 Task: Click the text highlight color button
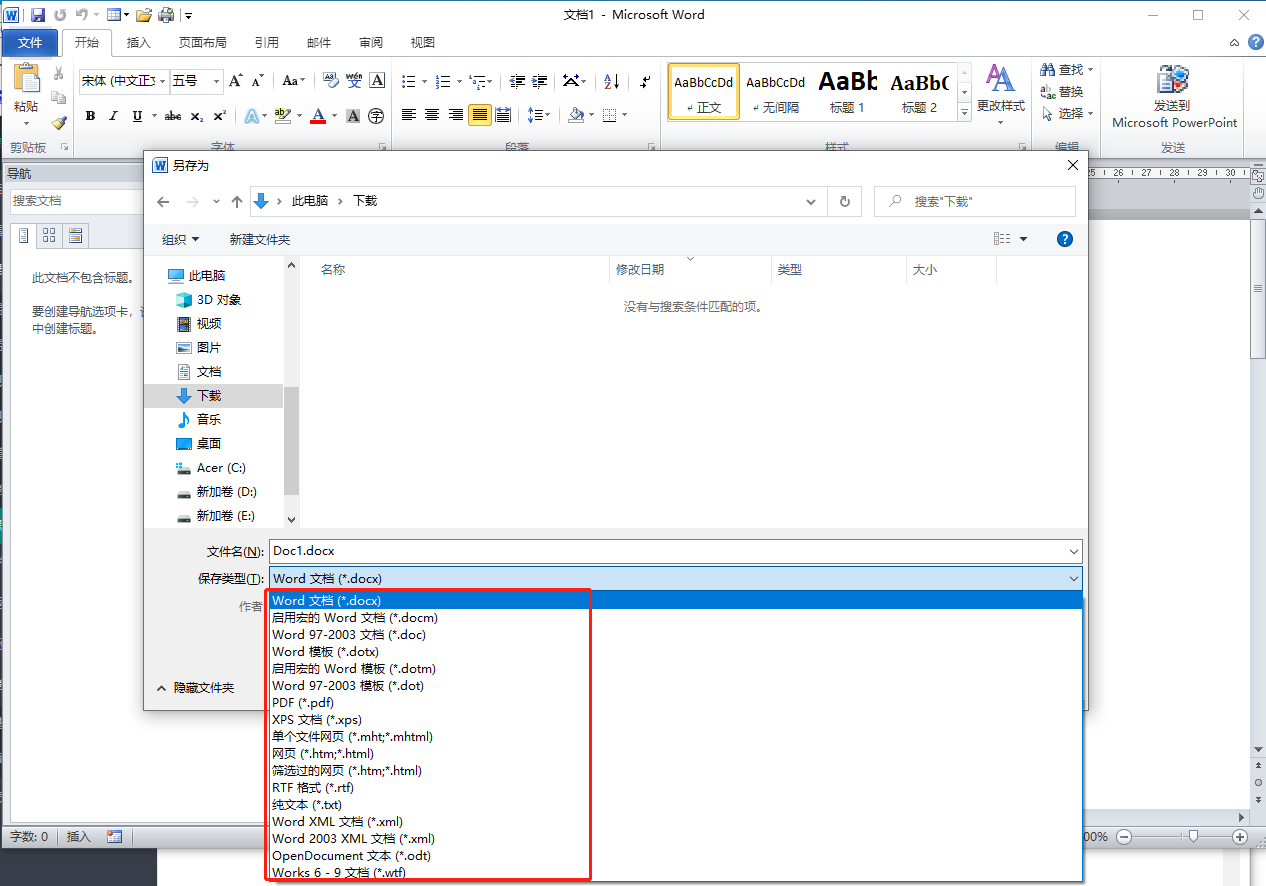pyautogui.click(x=282, y=116)
